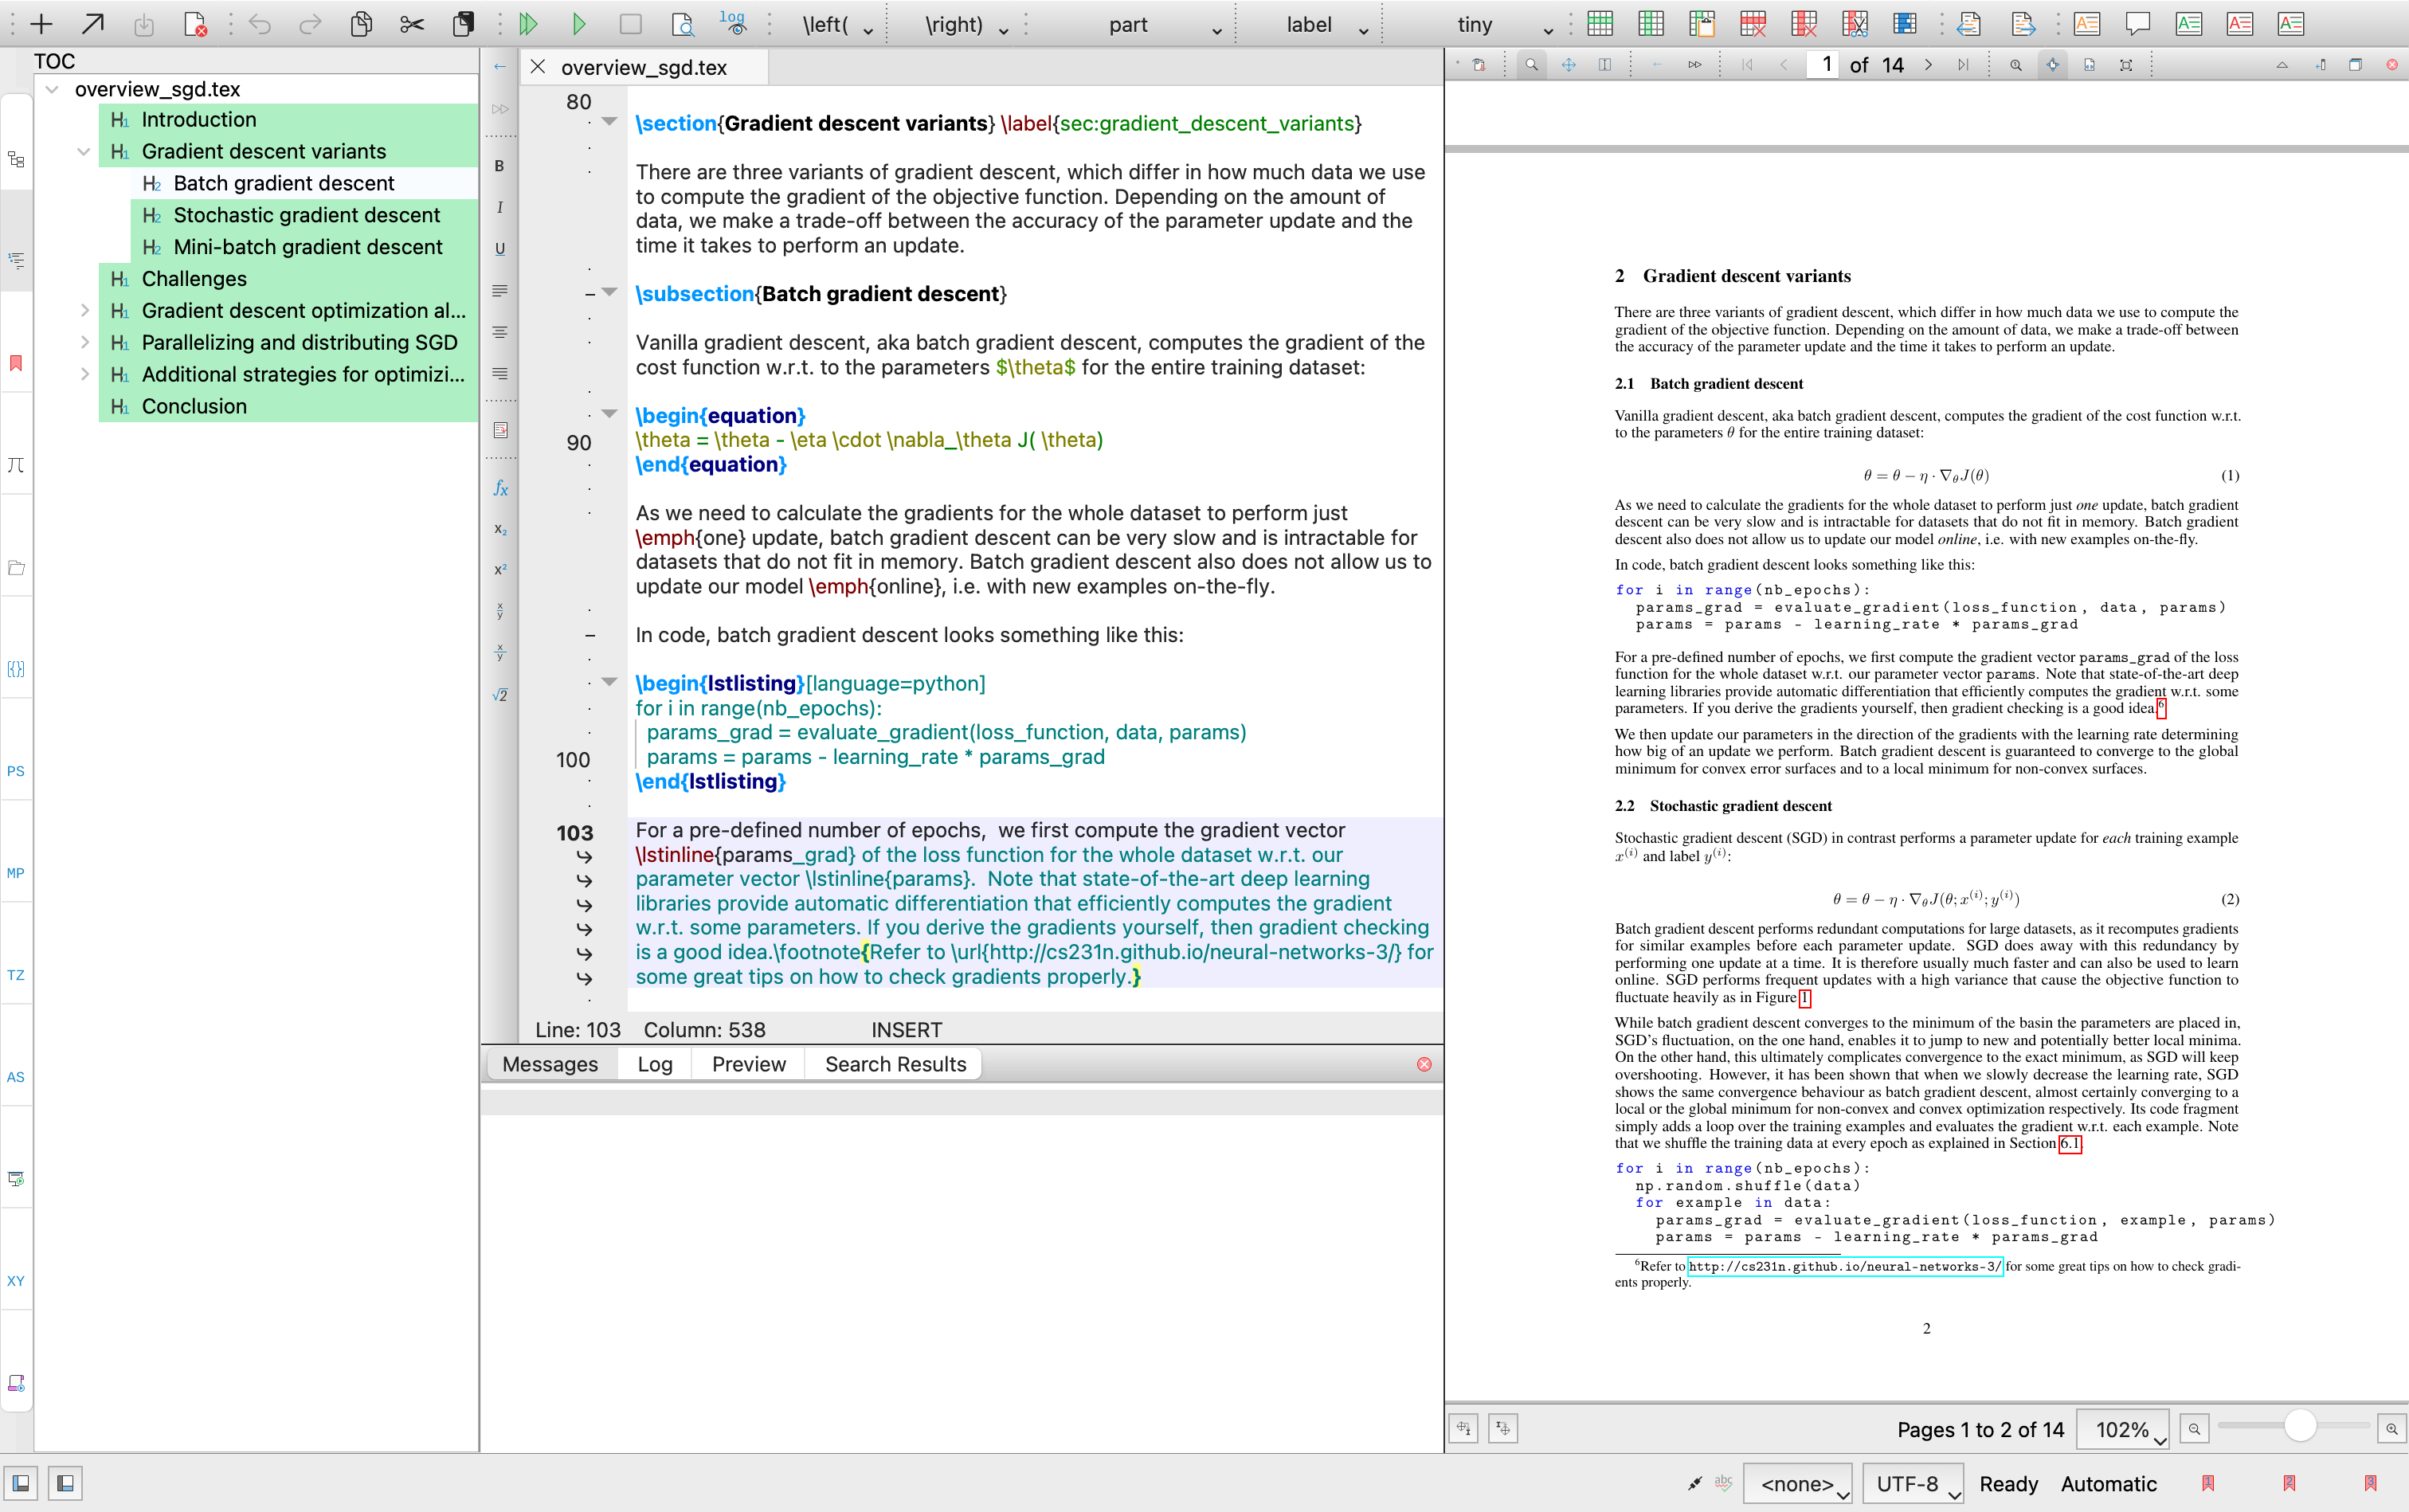Click the green Compile play icon
The image size is (2409, 1512).
coord(578,24)
